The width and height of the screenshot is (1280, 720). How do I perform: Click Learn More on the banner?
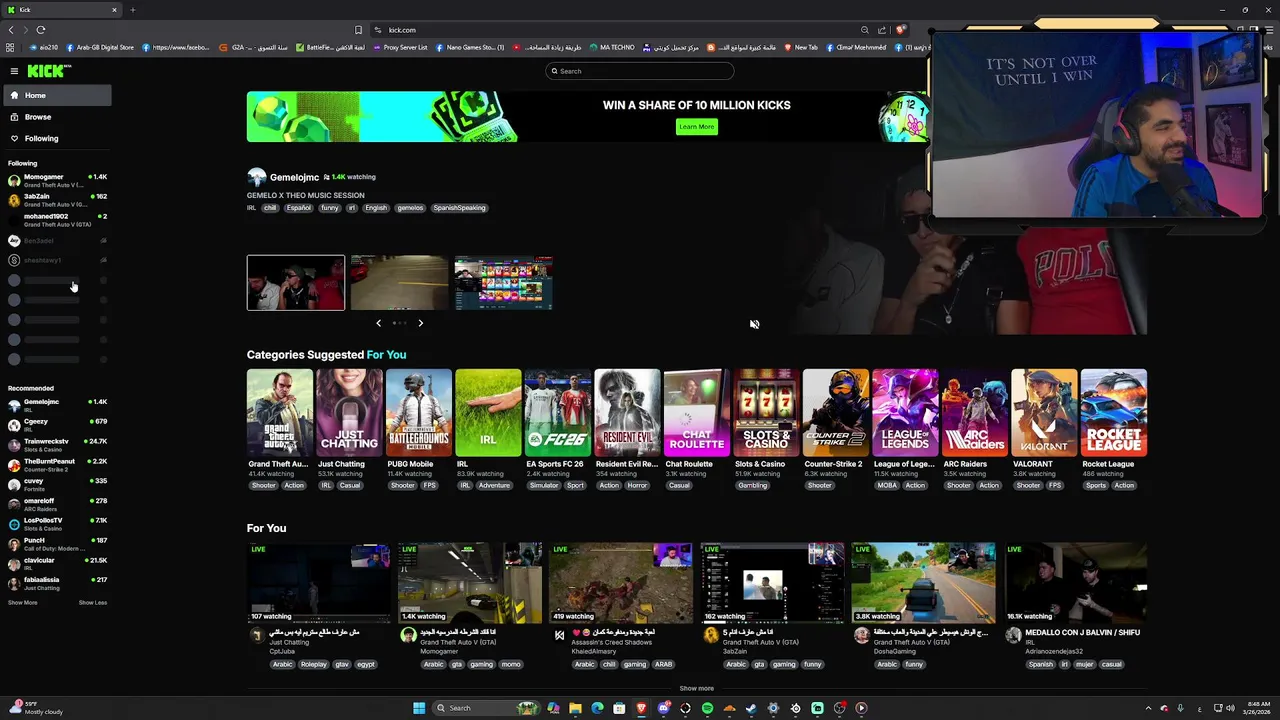(697, 127)
